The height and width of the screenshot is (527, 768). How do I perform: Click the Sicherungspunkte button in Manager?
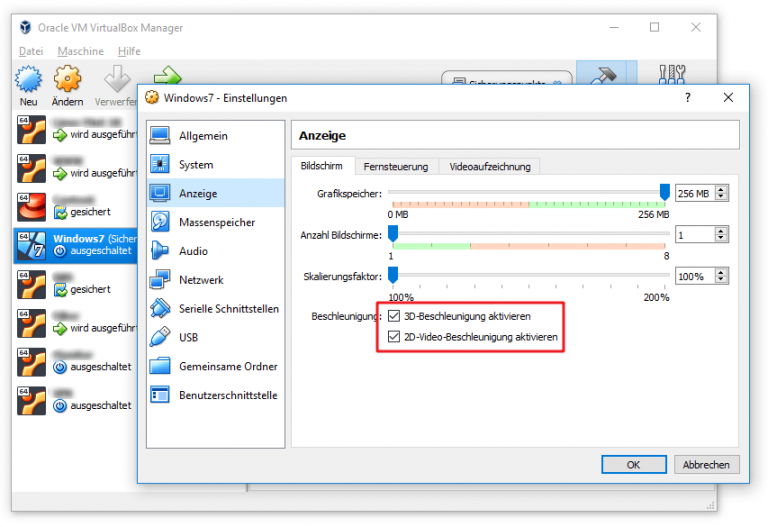coord(506,78)
